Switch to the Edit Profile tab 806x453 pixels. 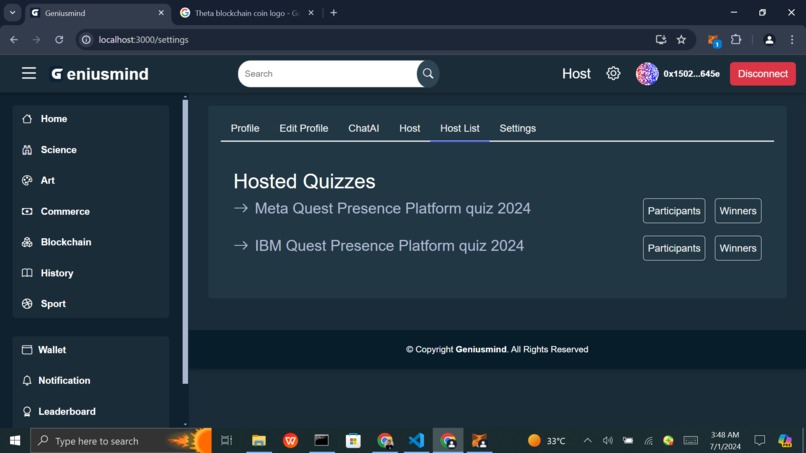304,129
